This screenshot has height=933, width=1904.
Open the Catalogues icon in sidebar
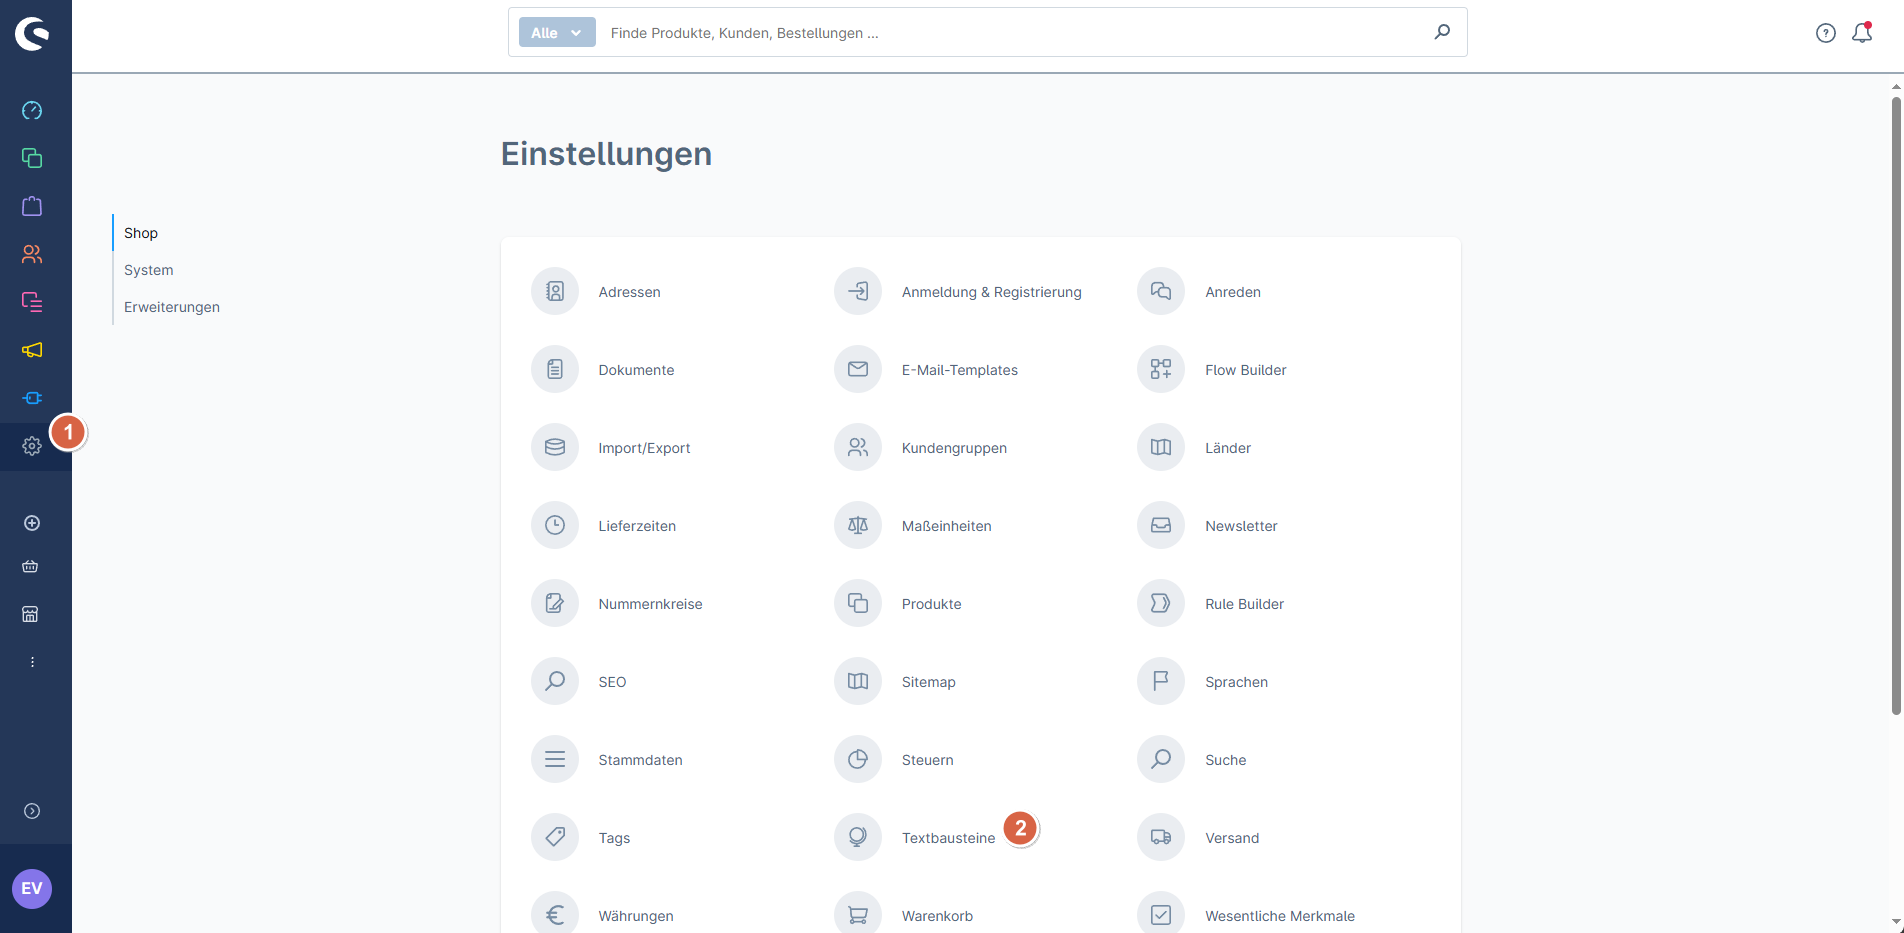point(32,158)
